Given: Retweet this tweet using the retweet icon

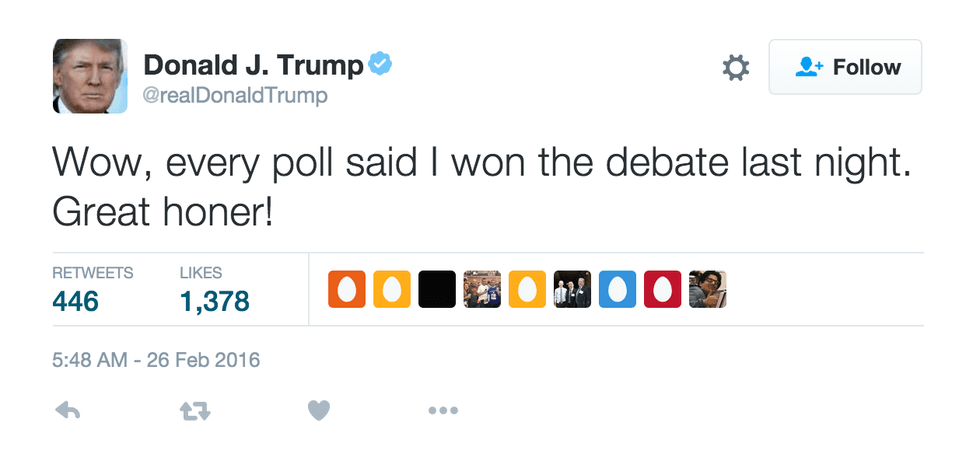Looking at the screenshot, I should point(193,410).
